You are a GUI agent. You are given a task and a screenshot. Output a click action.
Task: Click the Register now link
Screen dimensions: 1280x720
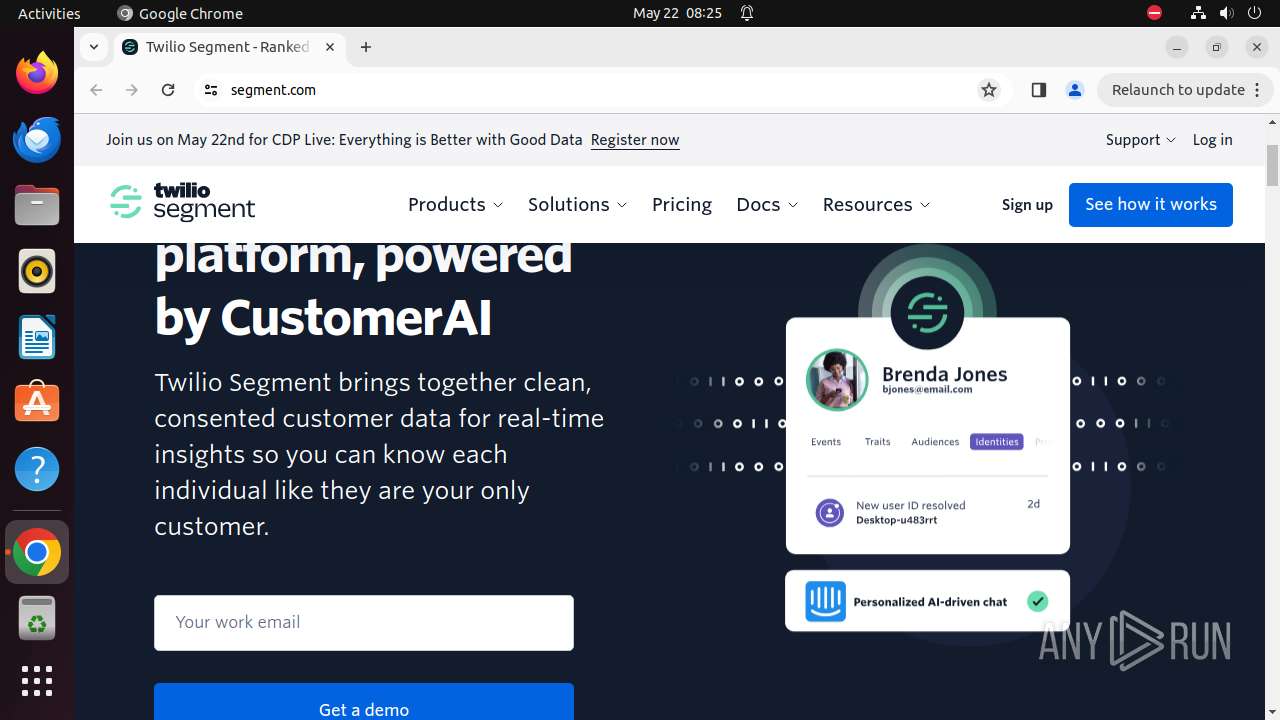tap(635, 140)
